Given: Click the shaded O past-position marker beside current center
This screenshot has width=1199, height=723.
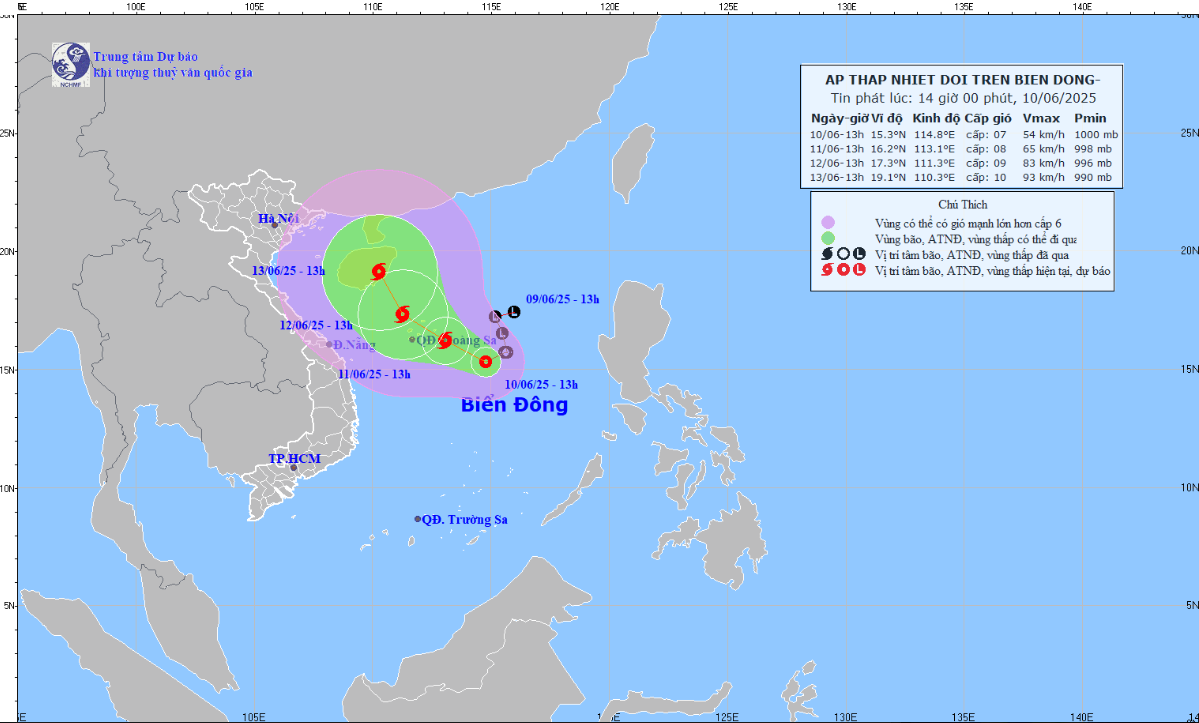Looking at the screenshot, I should [505, 352].
